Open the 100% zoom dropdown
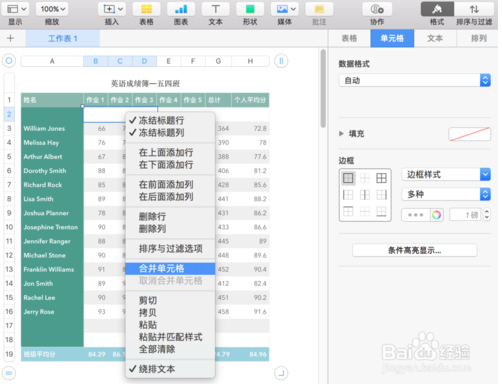Image resolution: width=502 pixels, height=384 pixels. click(x=52, y=9)
